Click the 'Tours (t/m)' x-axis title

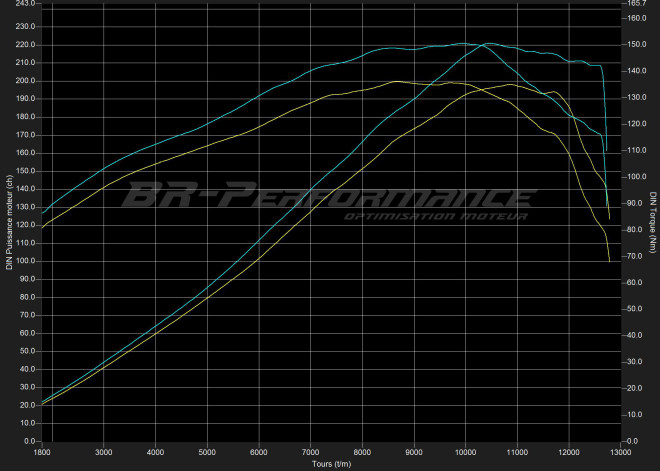pos(330,462)
